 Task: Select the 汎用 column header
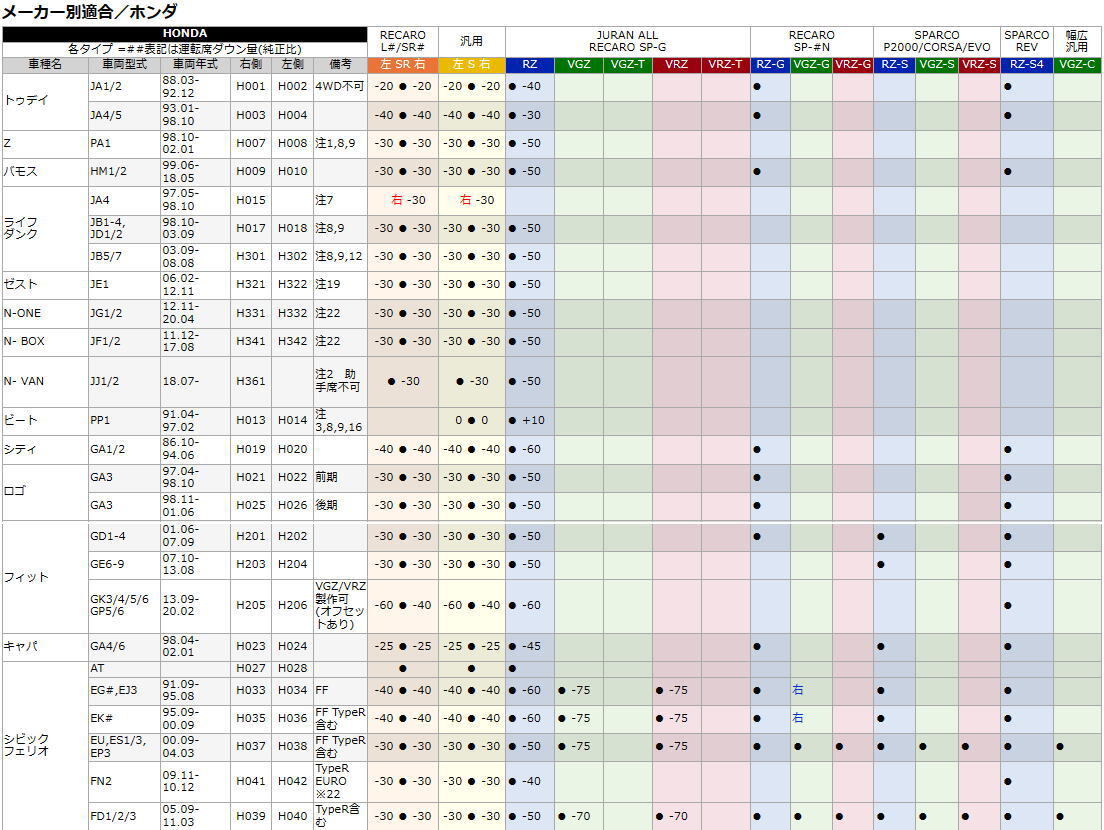tap(471, 41)
